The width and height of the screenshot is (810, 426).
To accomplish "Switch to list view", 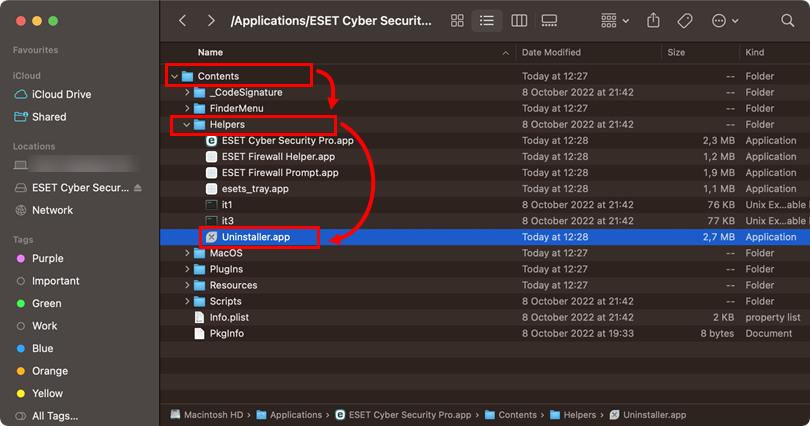I will [x=487, y=21].
